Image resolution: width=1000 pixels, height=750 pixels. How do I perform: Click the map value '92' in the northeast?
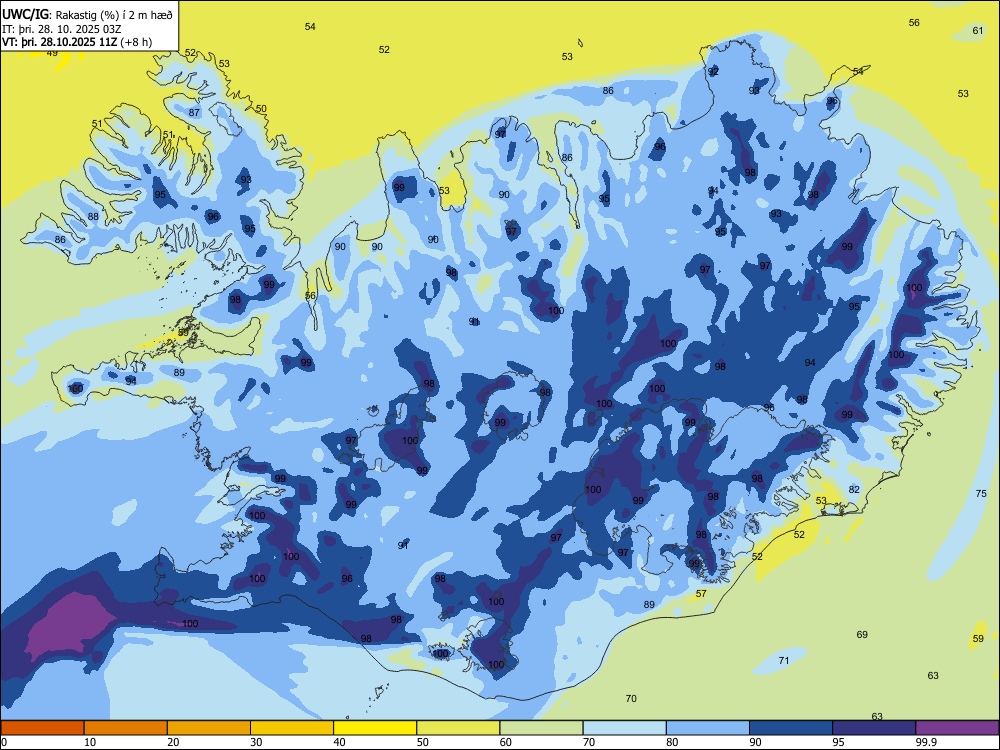click(x=713, y=71)
